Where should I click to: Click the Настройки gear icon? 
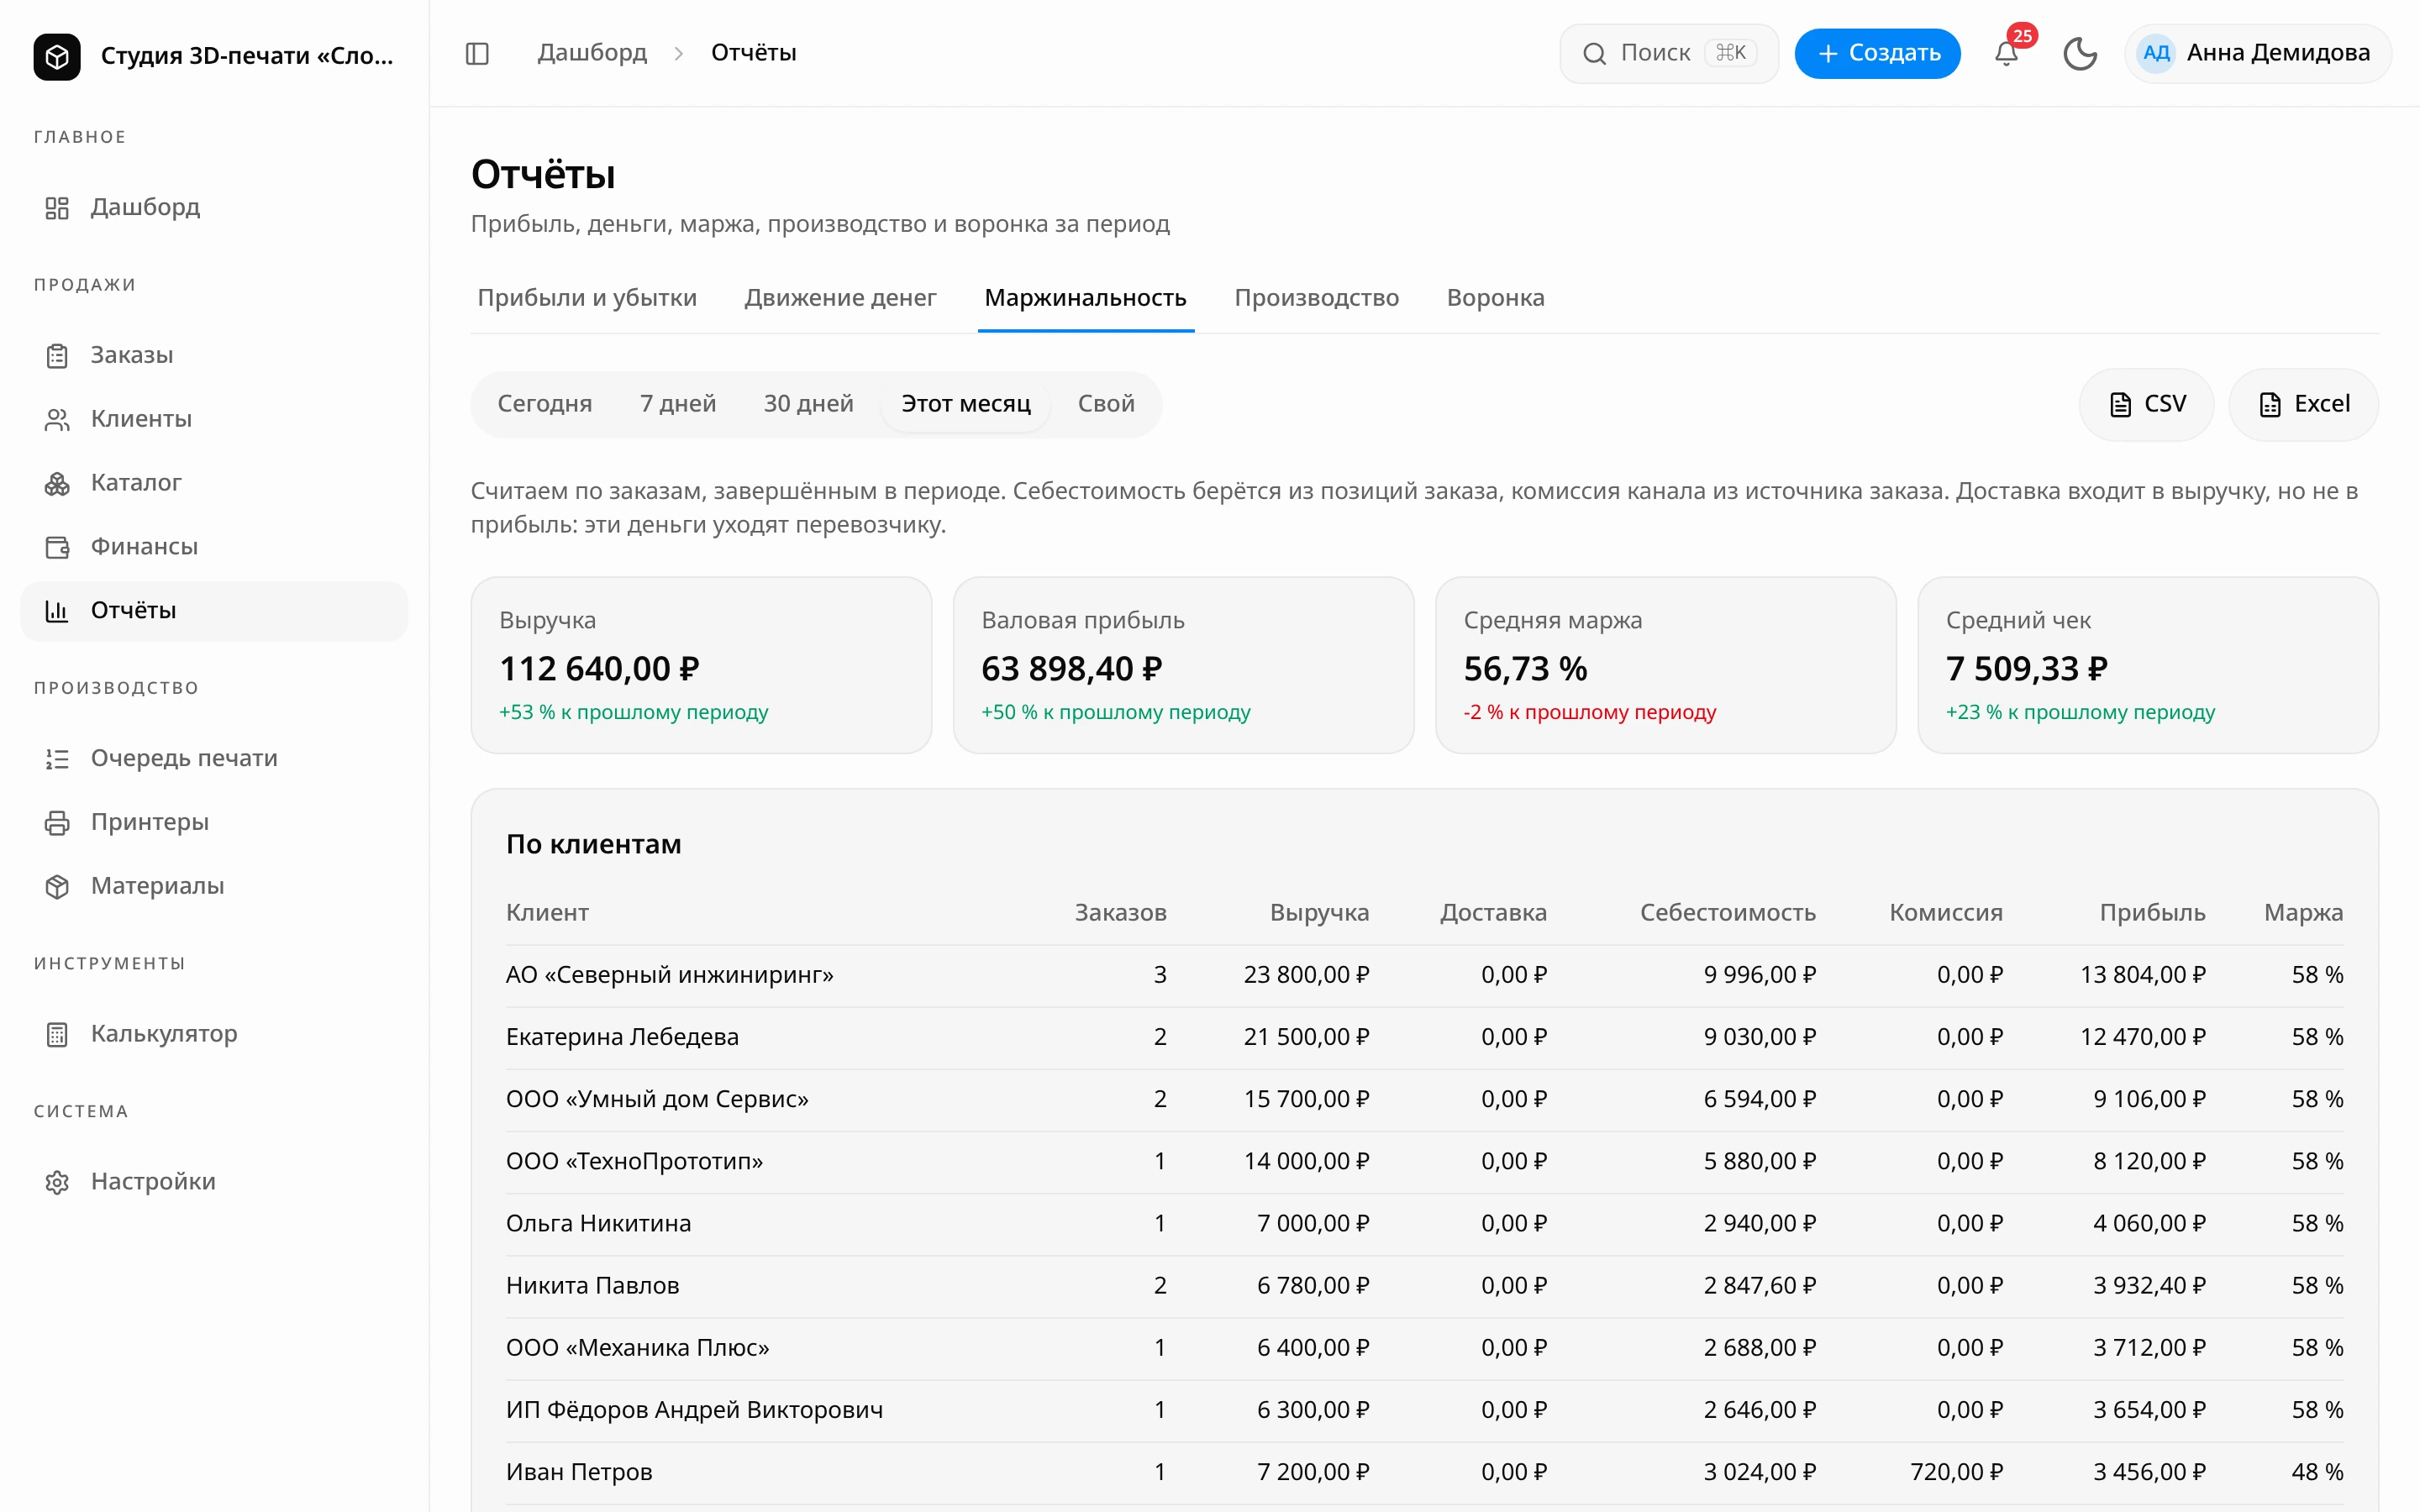tap(57, 1182)
